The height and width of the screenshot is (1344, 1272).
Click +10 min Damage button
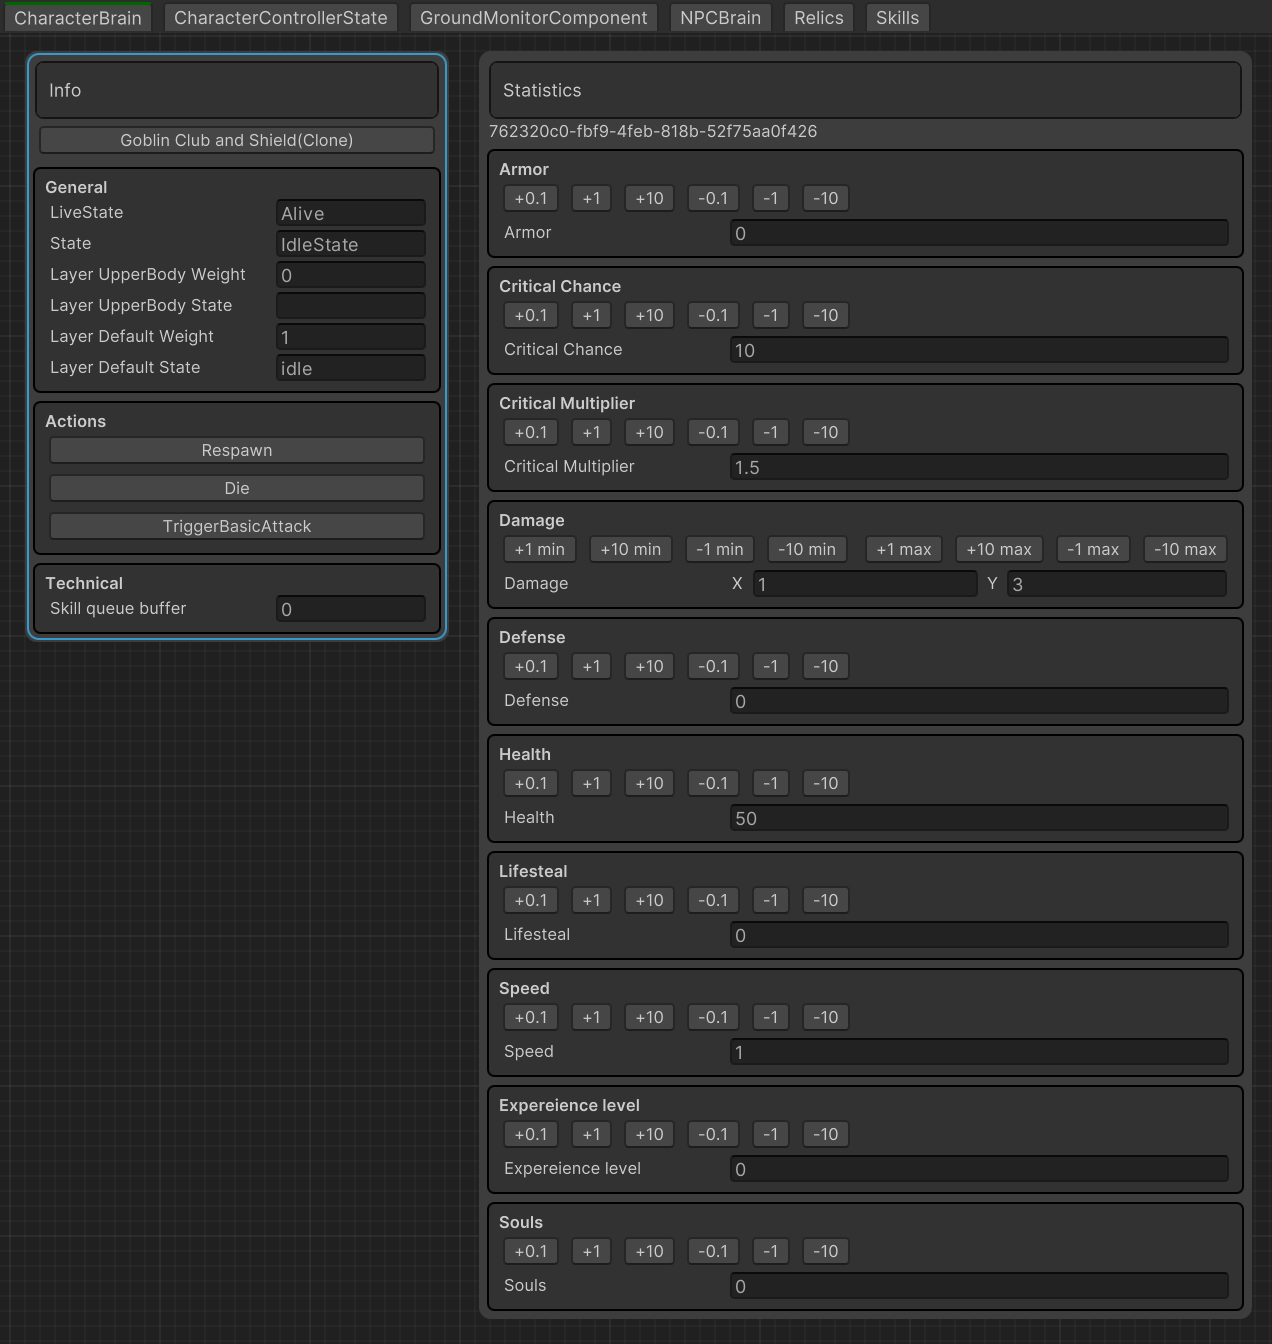coord(630,549)
